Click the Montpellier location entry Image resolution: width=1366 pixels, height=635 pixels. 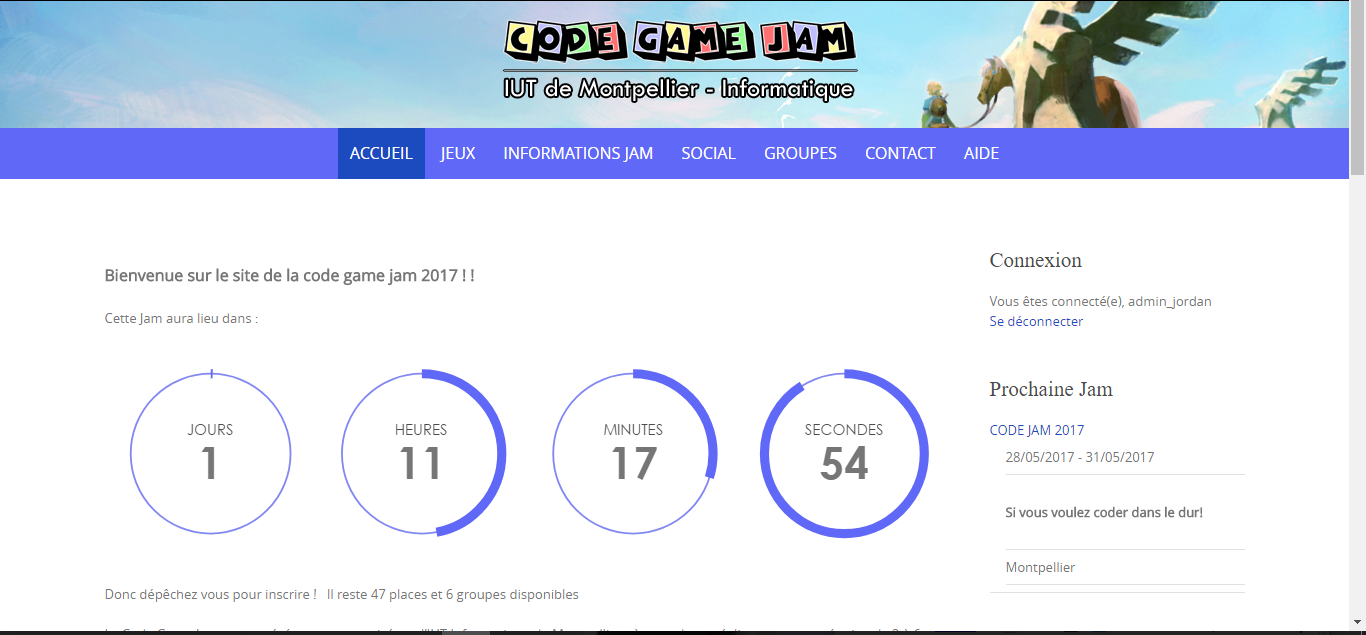[x=1040, y=567]
